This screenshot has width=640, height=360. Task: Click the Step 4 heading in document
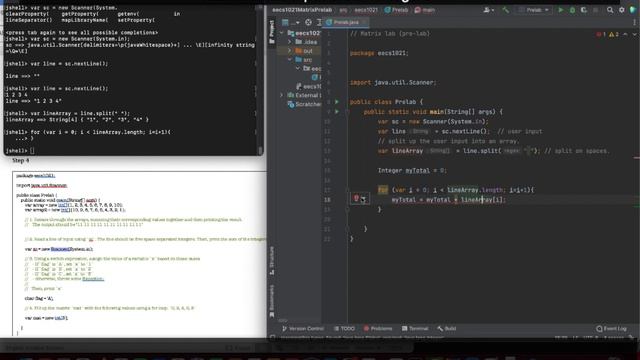20,160
